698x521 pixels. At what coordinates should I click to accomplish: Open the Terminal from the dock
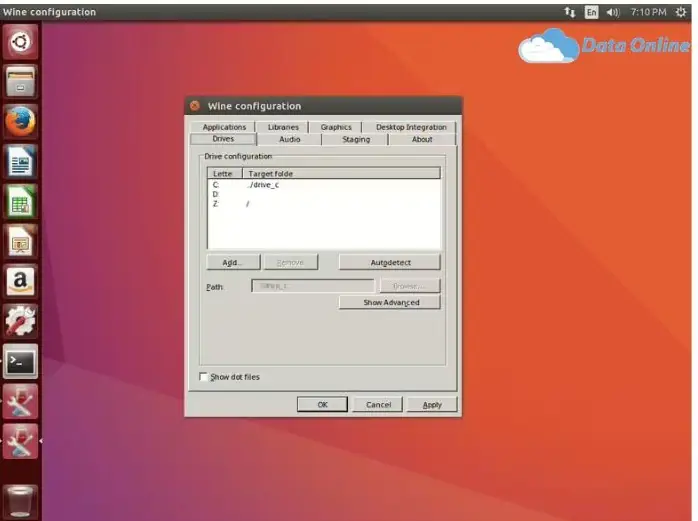coord(20,361)
